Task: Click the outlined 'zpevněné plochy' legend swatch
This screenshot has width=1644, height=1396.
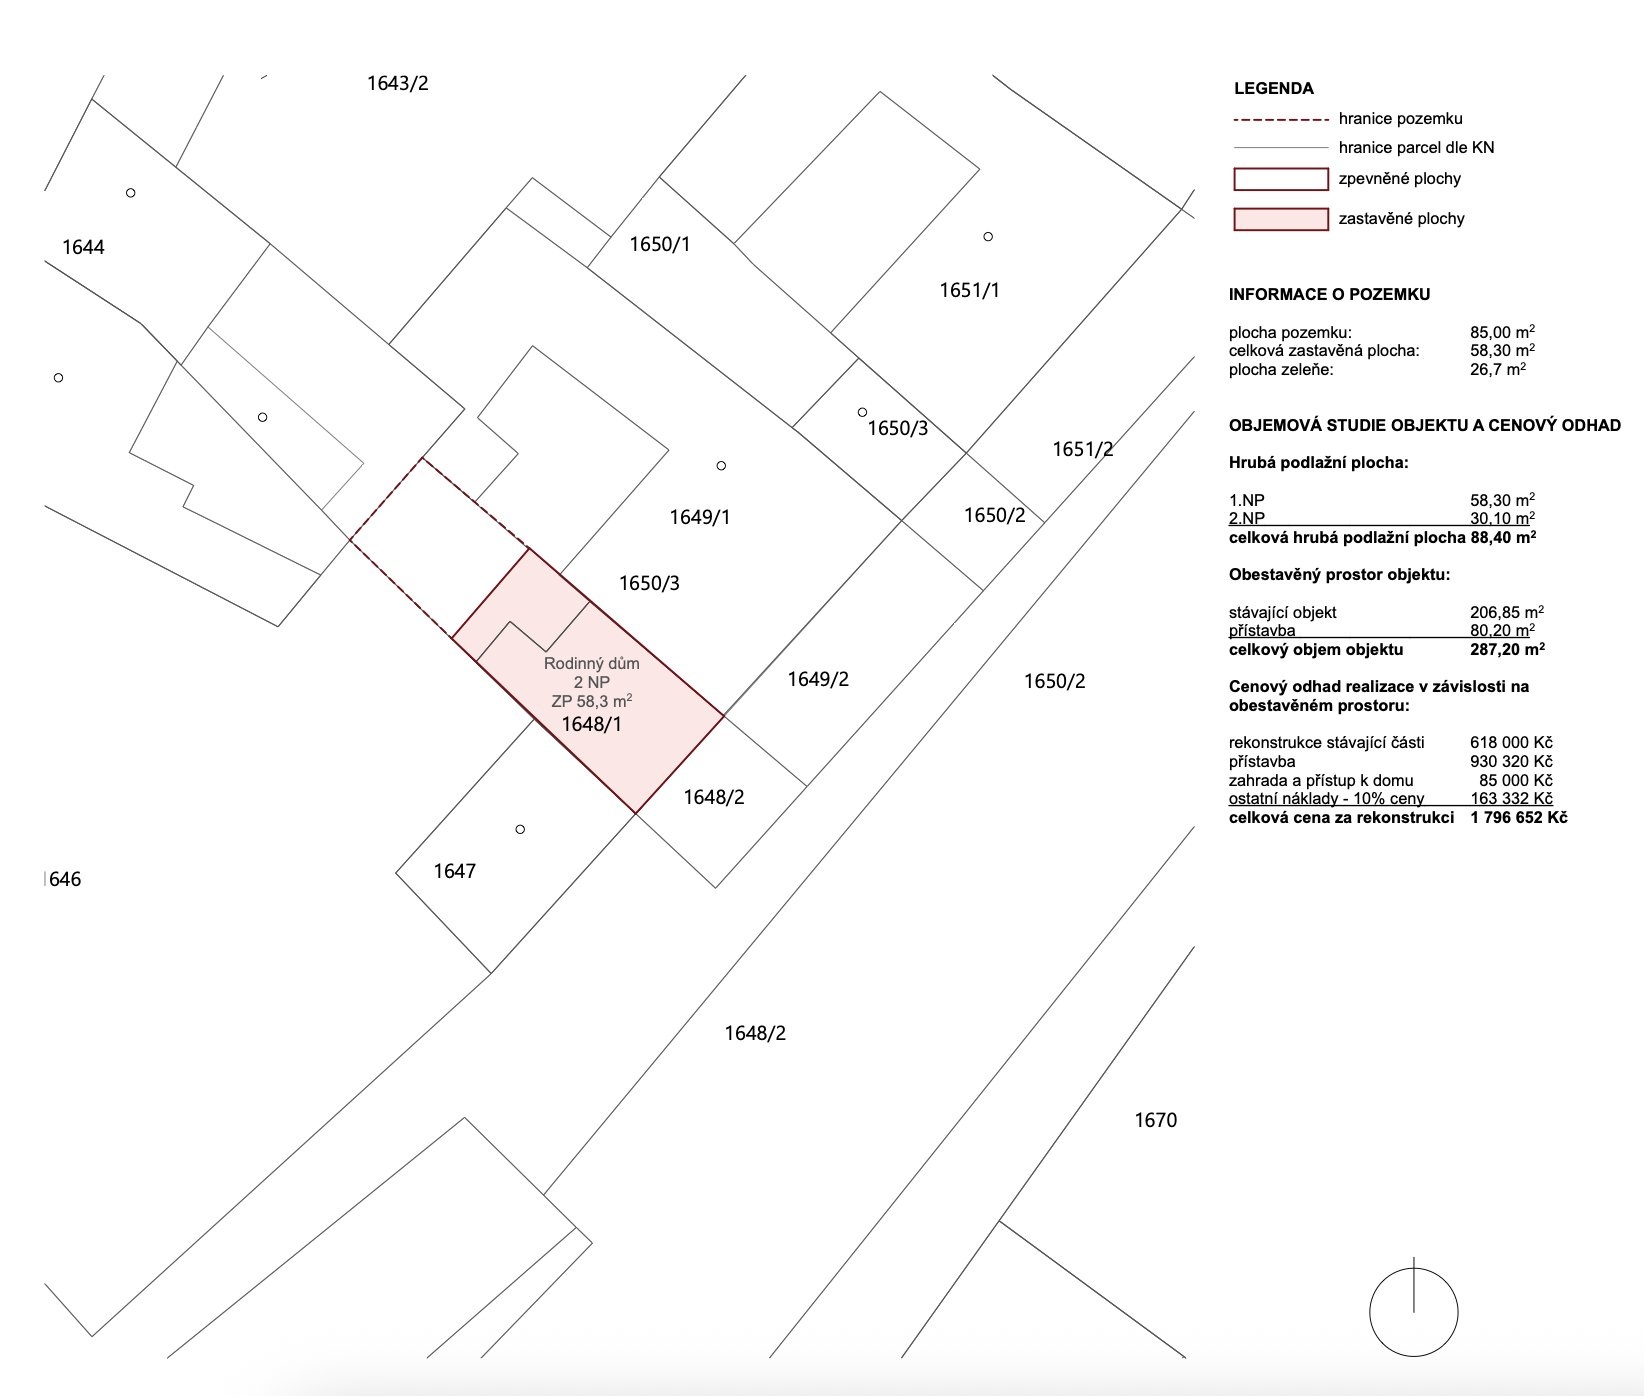Action: click(1280, 180)
